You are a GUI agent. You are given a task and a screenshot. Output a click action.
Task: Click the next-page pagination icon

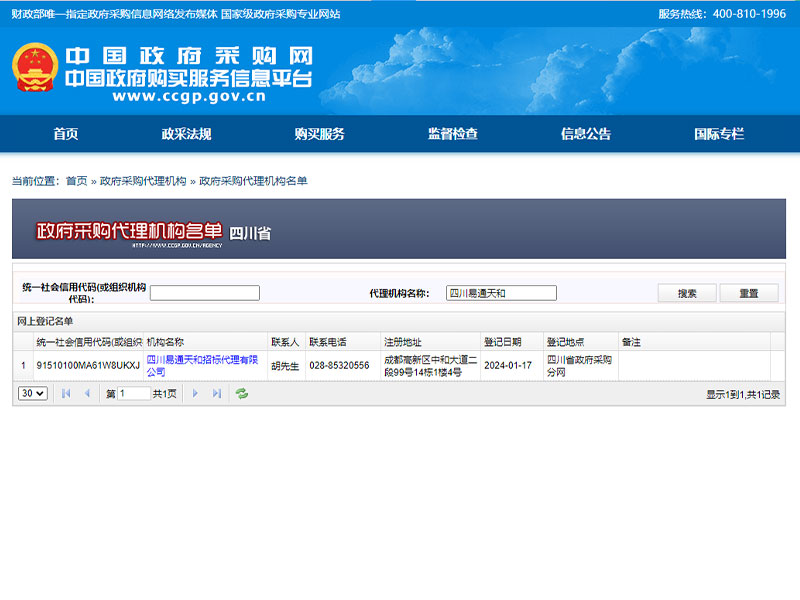point(195,393)
